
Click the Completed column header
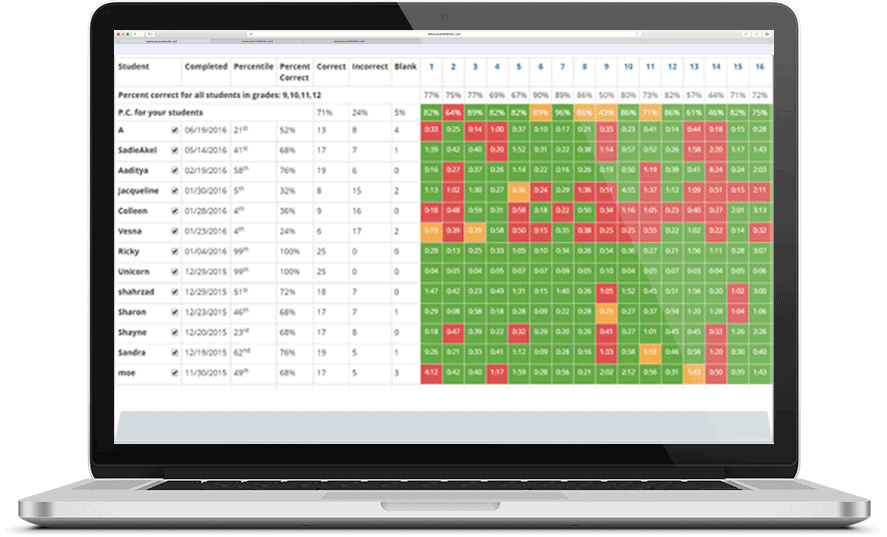click(206, 67)
